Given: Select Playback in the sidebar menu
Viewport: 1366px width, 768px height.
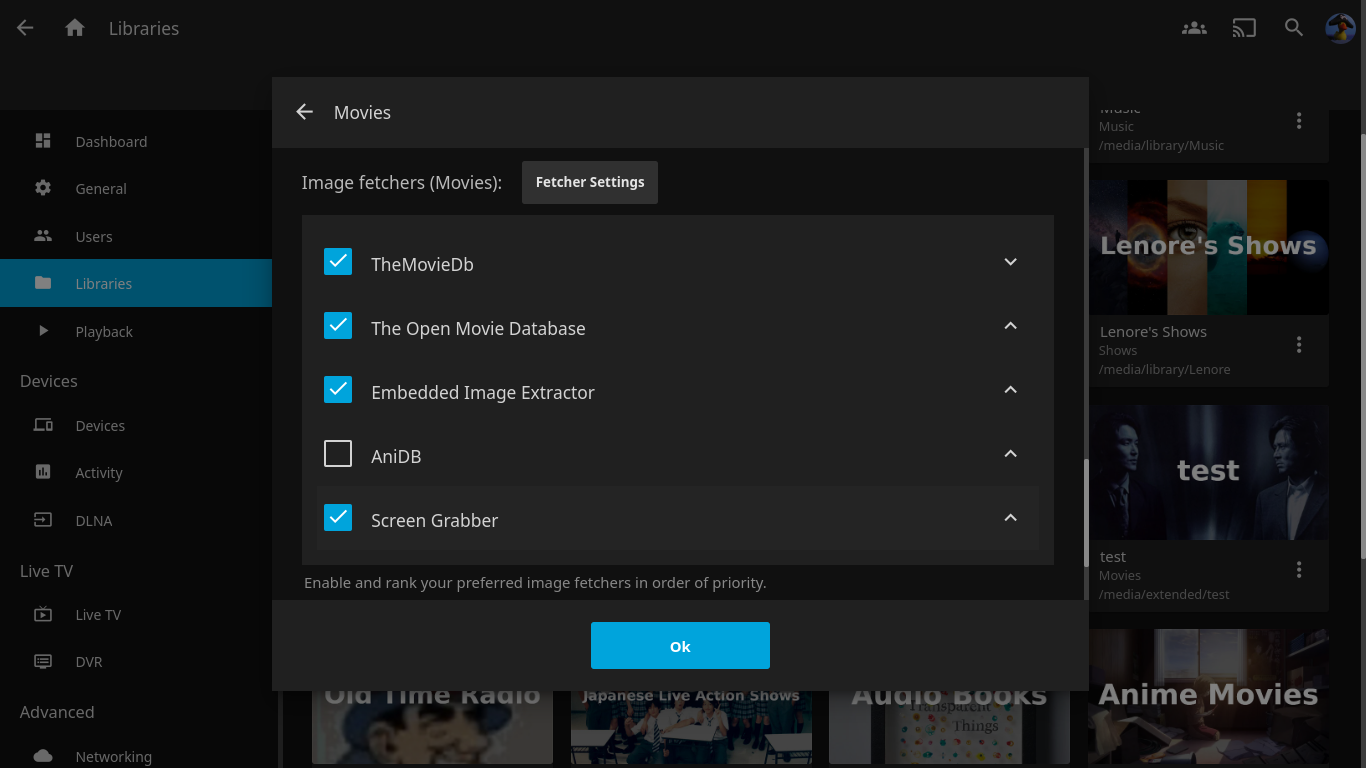Looking at the screenshot, I should (x=104, y=332).
